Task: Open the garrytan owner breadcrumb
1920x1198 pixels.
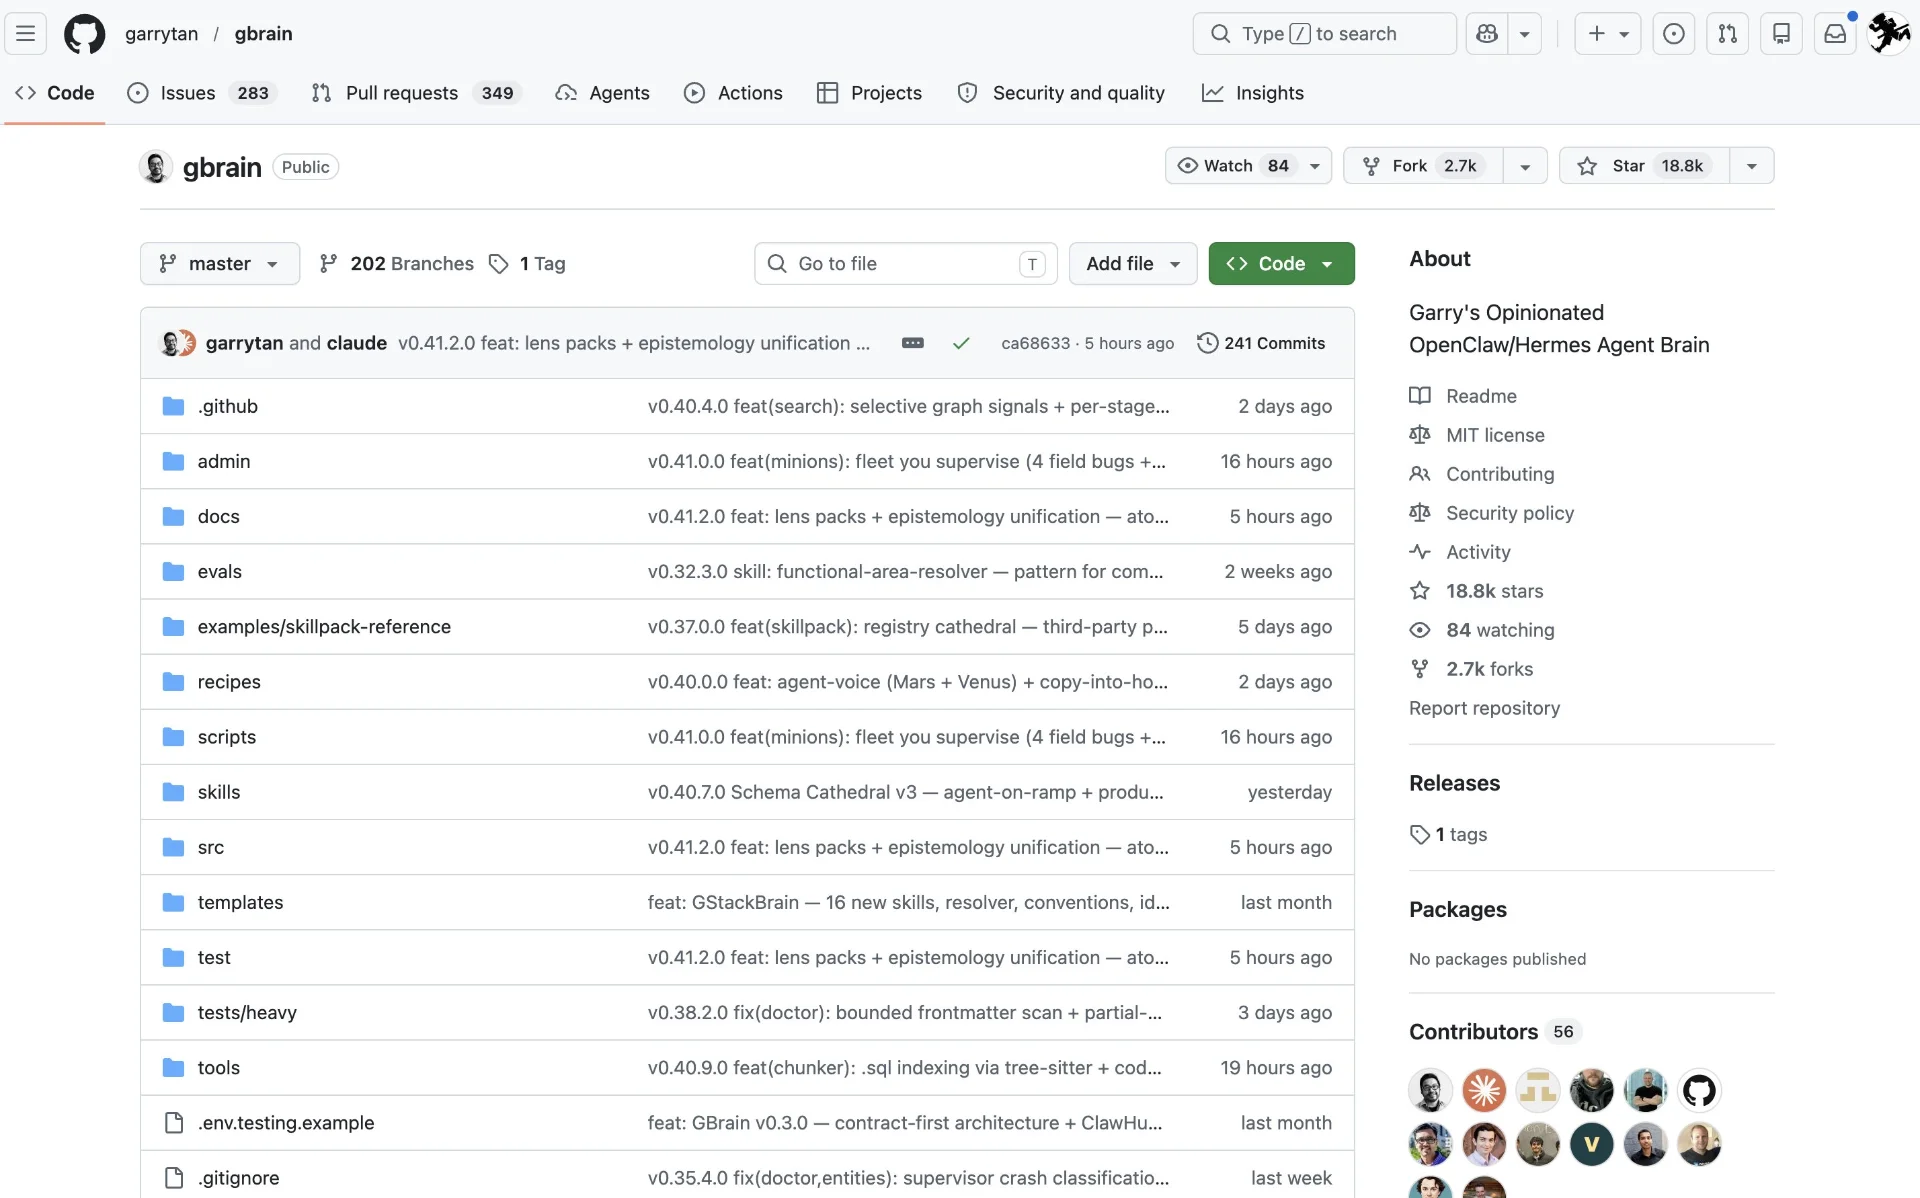Action: pos(162,34)
